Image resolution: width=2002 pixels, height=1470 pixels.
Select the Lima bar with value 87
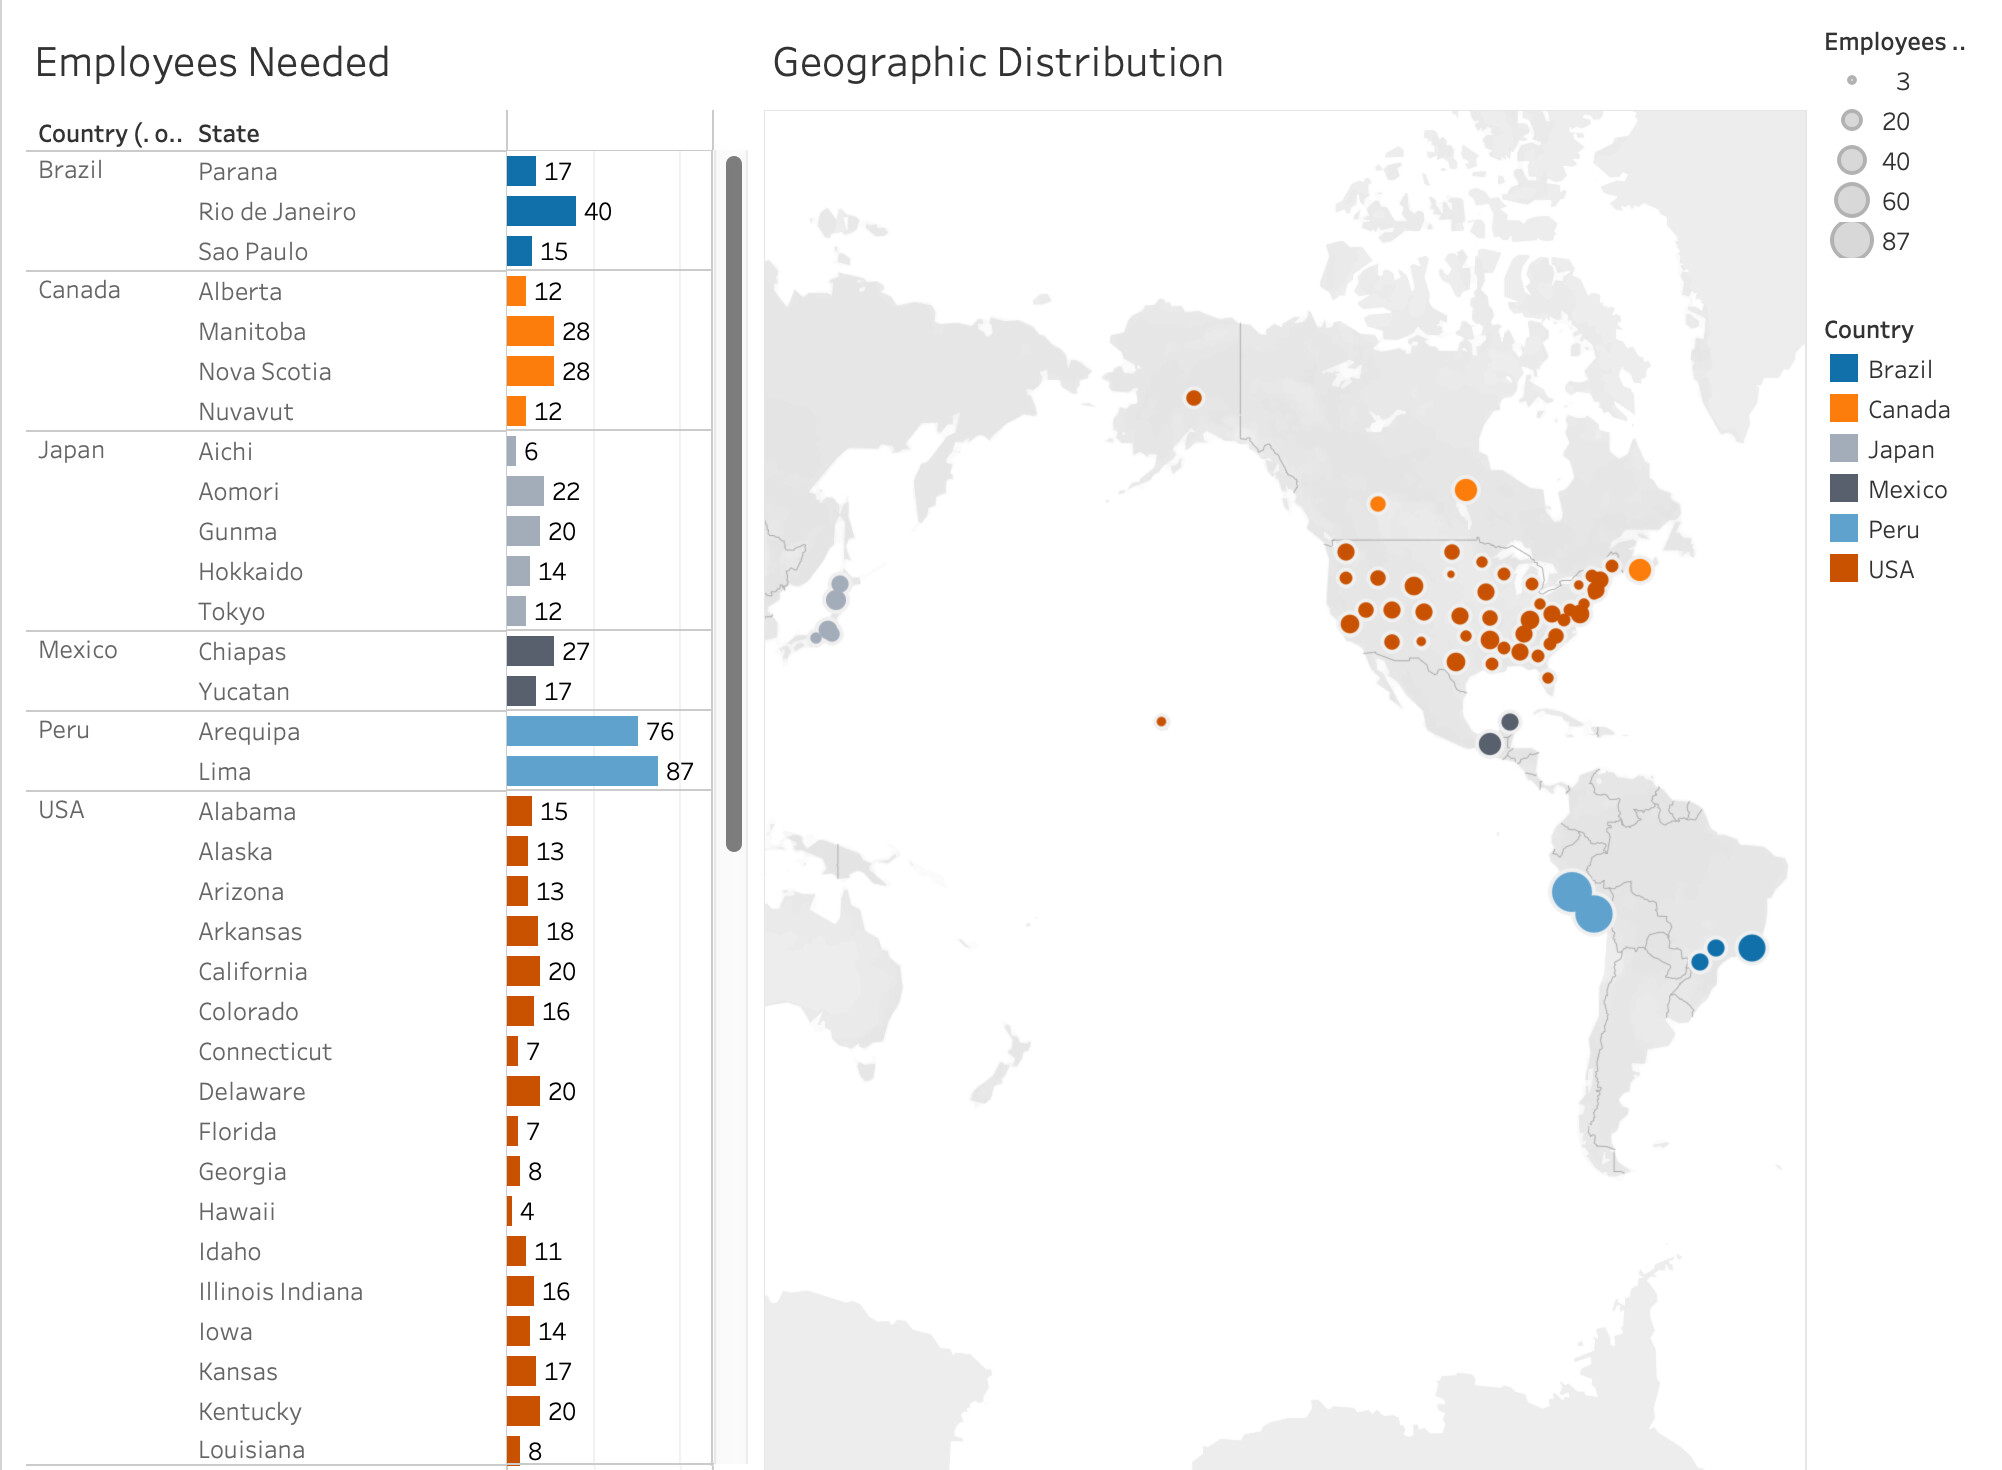(x=582, y=771)
